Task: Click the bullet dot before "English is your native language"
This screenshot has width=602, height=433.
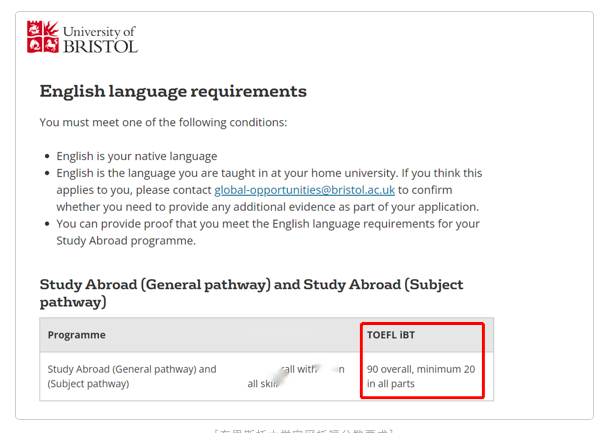Action: pyautogui.click(x=46, y=157)
